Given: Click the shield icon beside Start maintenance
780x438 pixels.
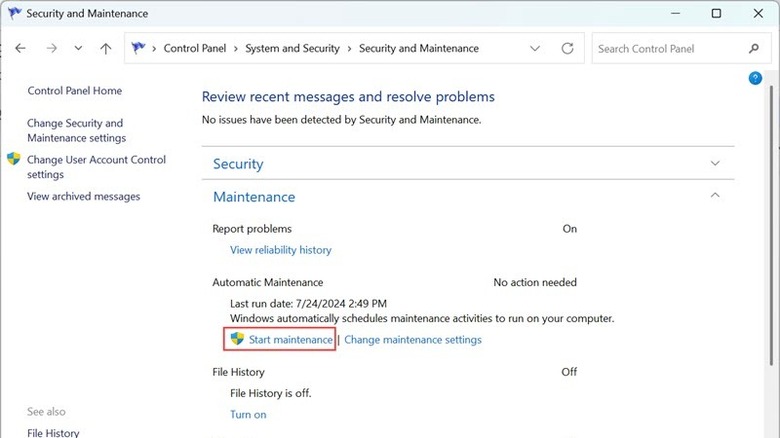Looking at the screenshot, I should 237,339.
